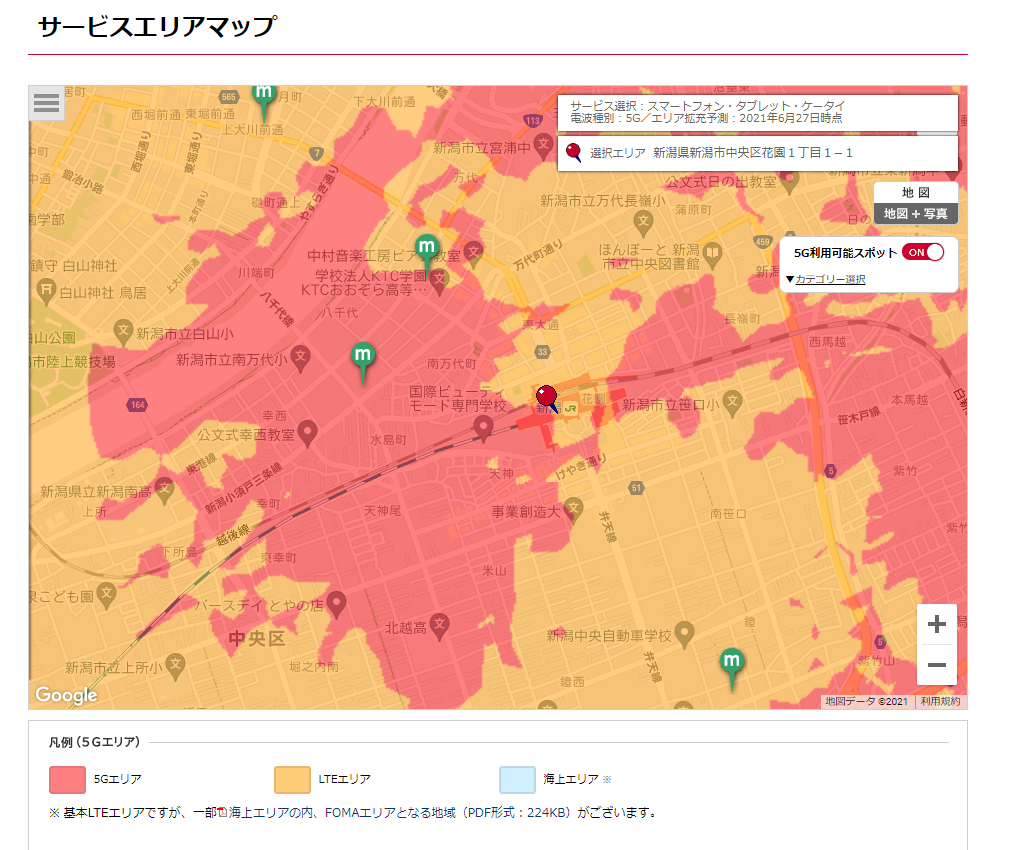Open the バースデイ とやの店 pin

336,605
